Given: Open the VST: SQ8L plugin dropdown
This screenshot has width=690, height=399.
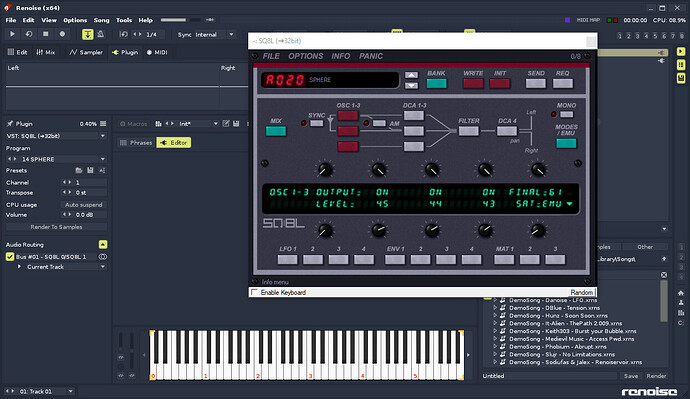Looking at the screenshot, I should 56,136.
